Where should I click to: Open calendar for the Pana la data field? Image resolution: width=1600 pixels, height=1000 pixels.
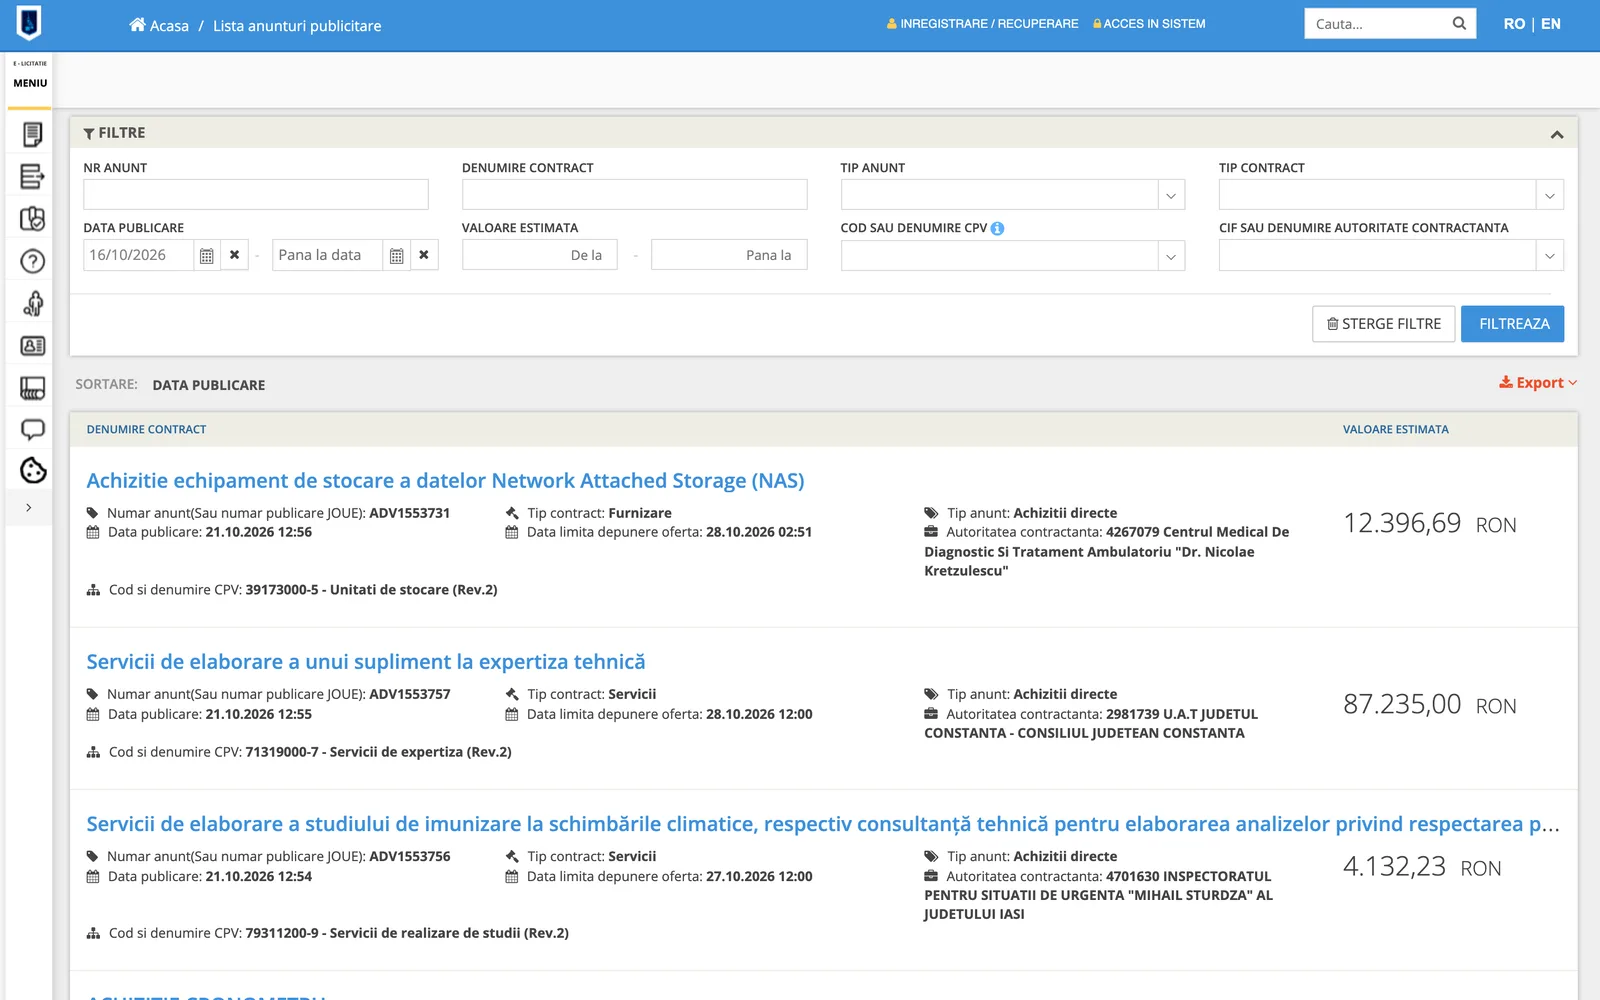(x=396, y=256)
